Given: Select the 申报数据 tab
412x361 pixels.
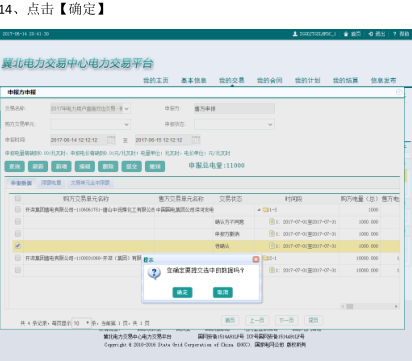Looking at the screenshot, I should pyautogui.click(x=21, y=183).
